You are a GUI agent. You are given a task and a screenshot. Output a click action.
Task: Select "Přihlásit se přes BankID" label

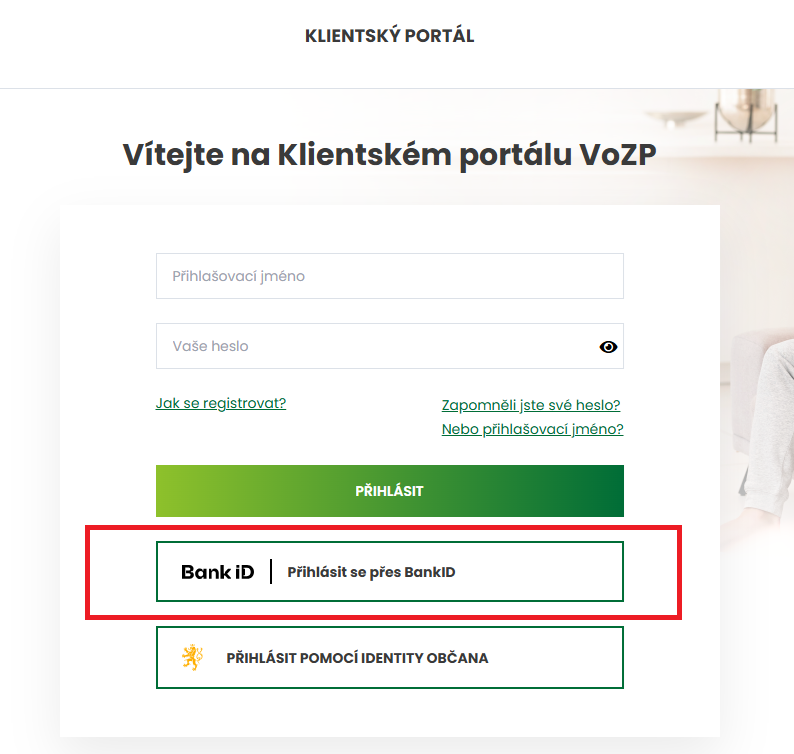[371, 573]
